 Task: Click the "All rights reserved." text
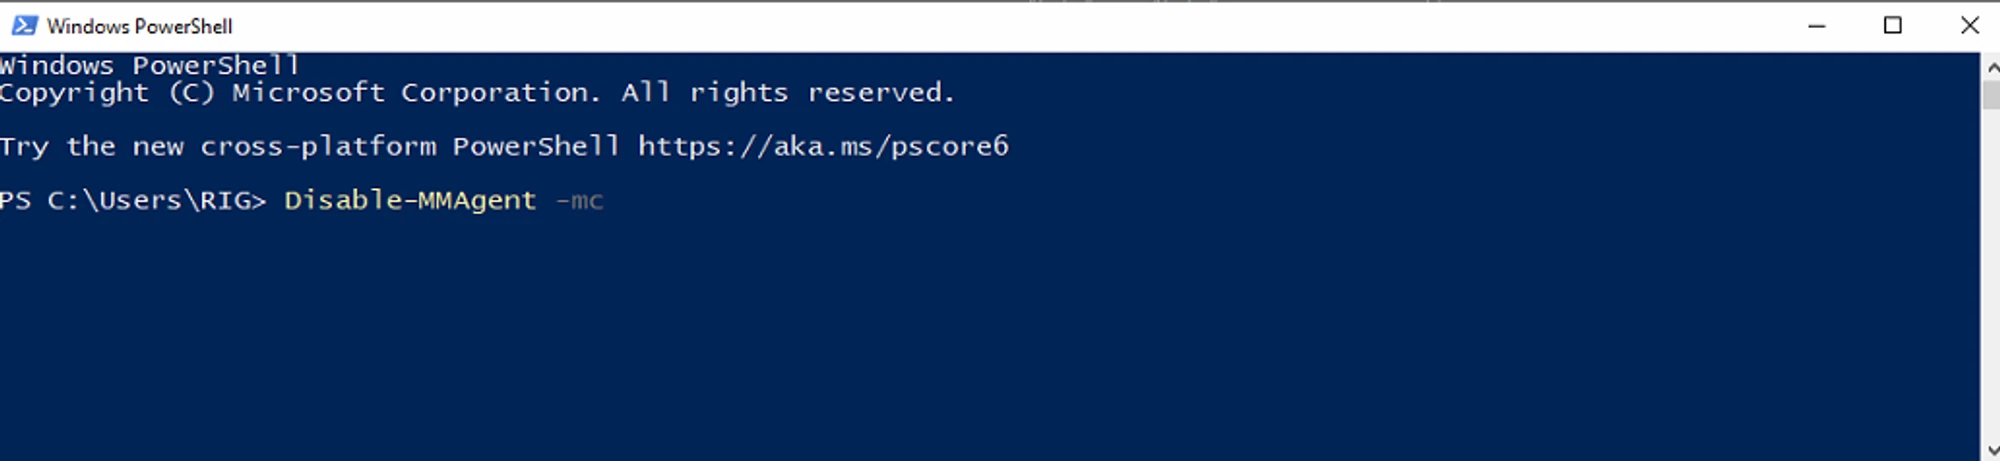point(787,93)
